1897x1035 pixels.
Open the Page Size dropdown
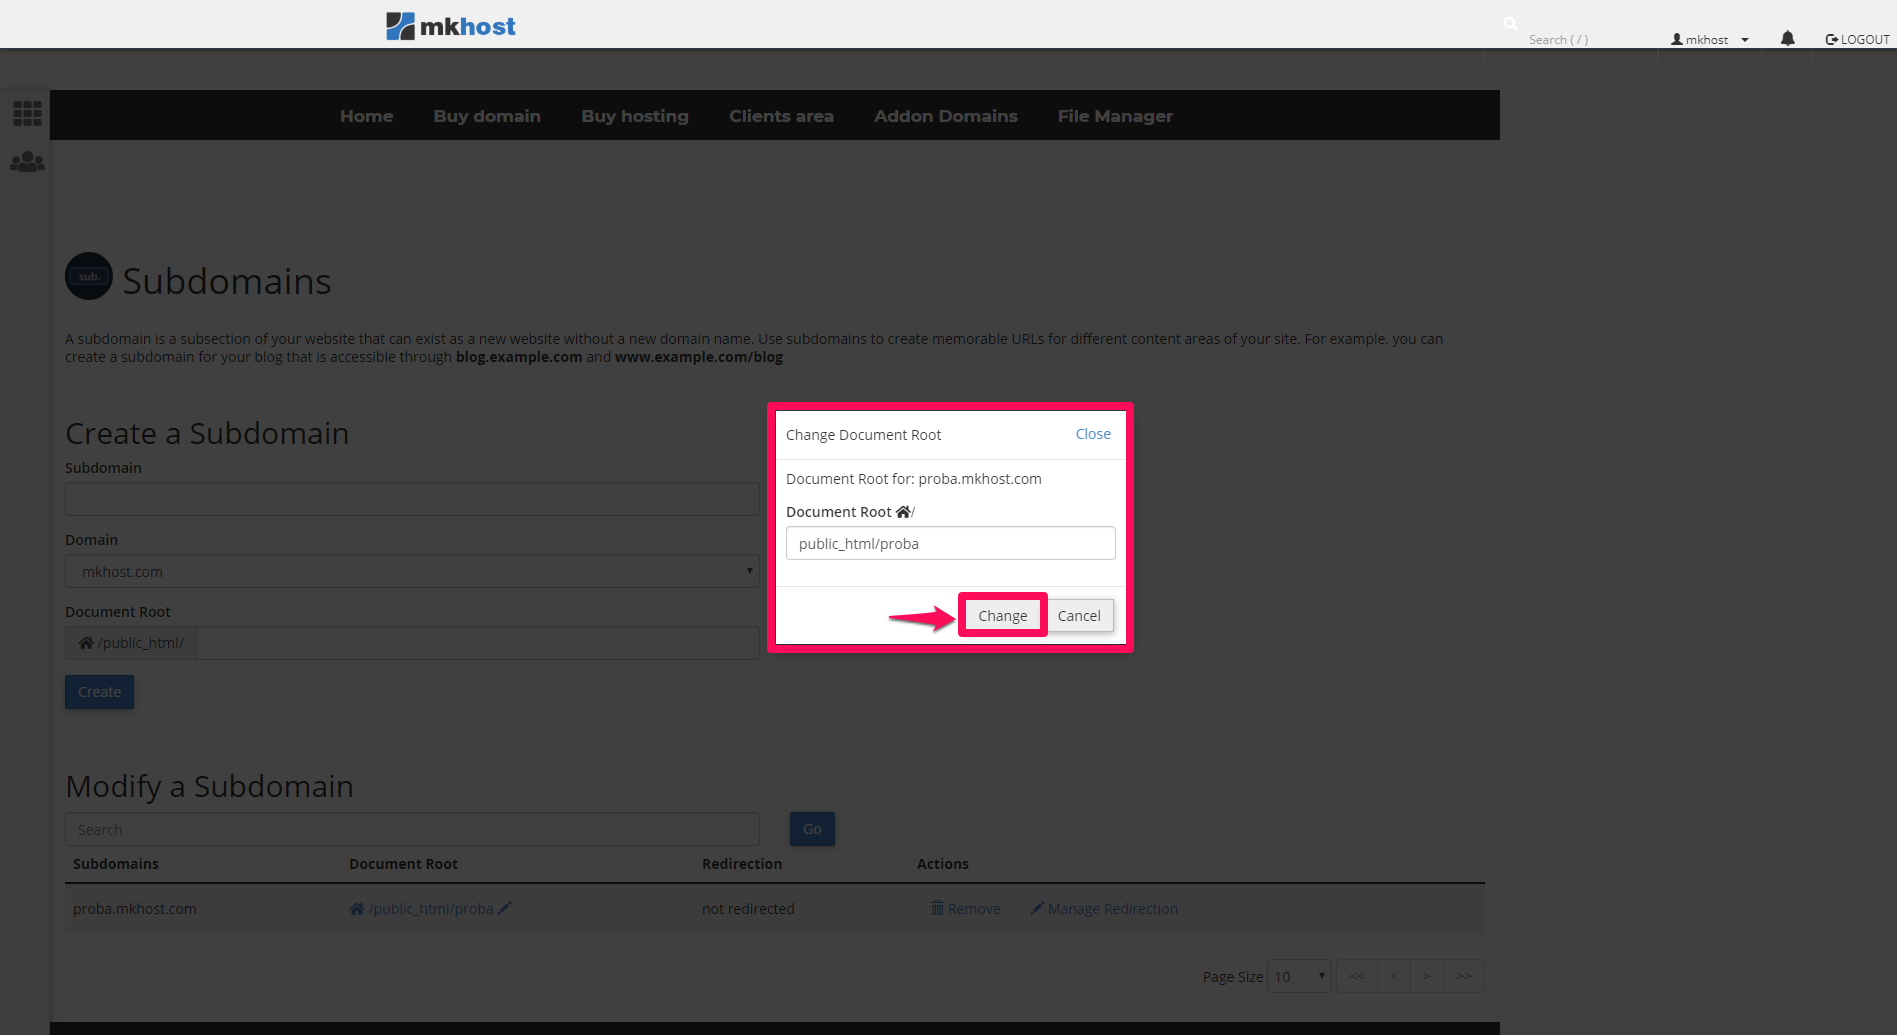[x=1298, y=976]
